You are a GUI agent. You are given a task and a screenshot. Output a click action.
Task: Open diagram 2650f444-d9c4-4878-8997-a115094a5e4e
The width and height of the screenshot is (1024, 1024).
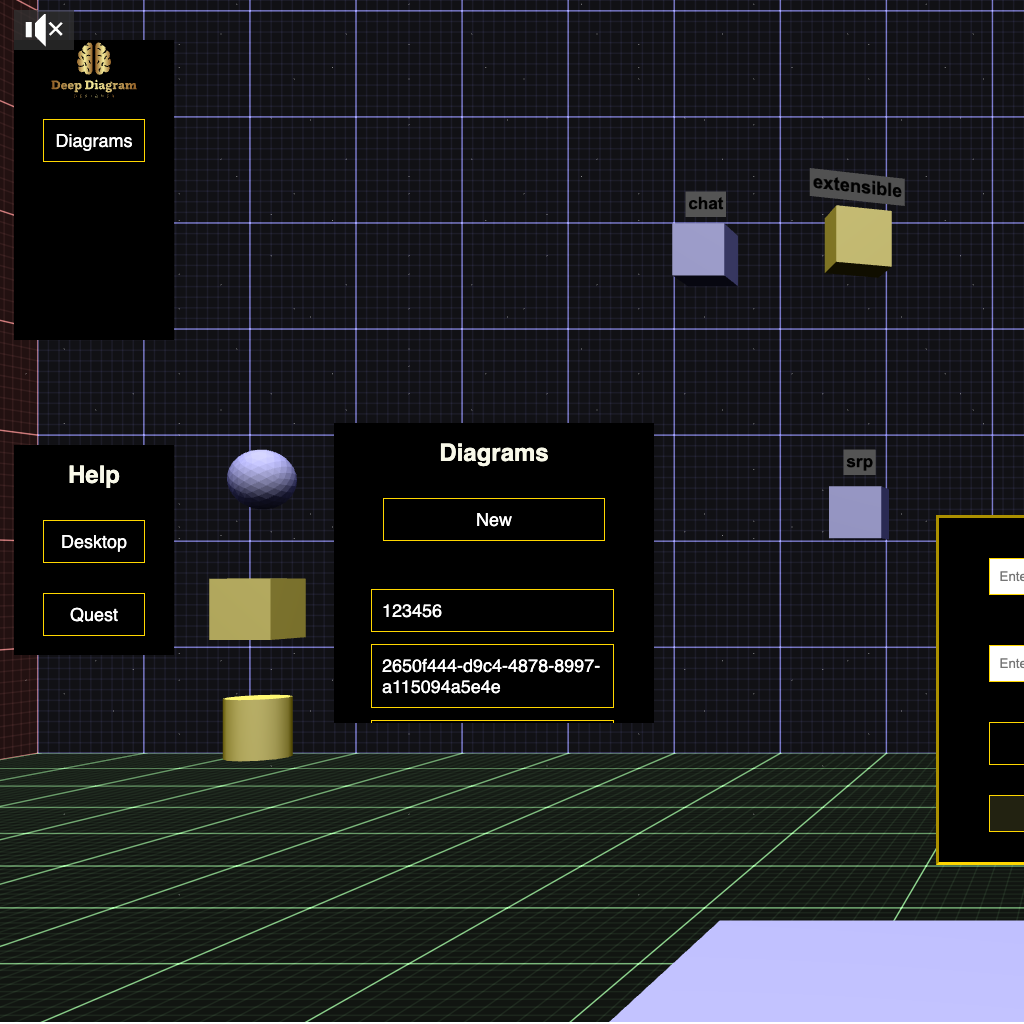[x=492, y=676]
